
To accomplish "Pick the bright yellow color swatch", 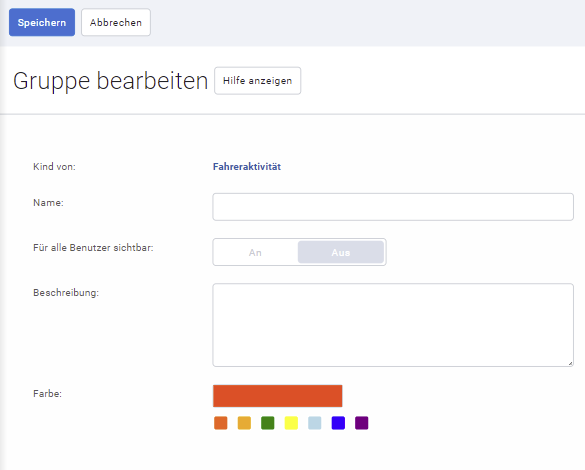I will 291,423.
